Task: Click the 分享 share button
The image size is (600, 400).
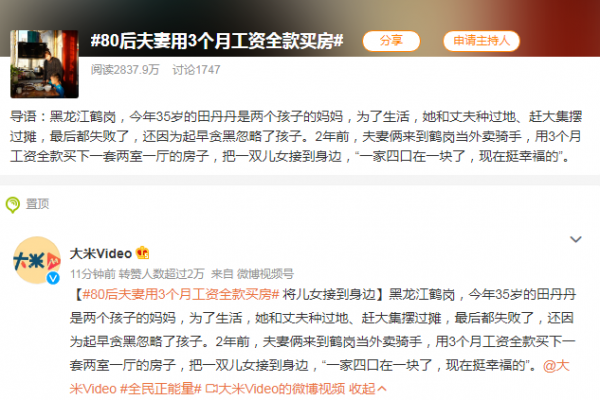Action: [x=391, y=41]
